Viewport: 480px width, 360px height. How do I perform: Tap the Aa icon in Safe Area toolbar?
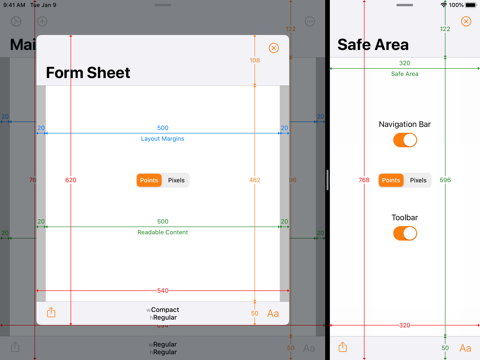pos(465,348)
